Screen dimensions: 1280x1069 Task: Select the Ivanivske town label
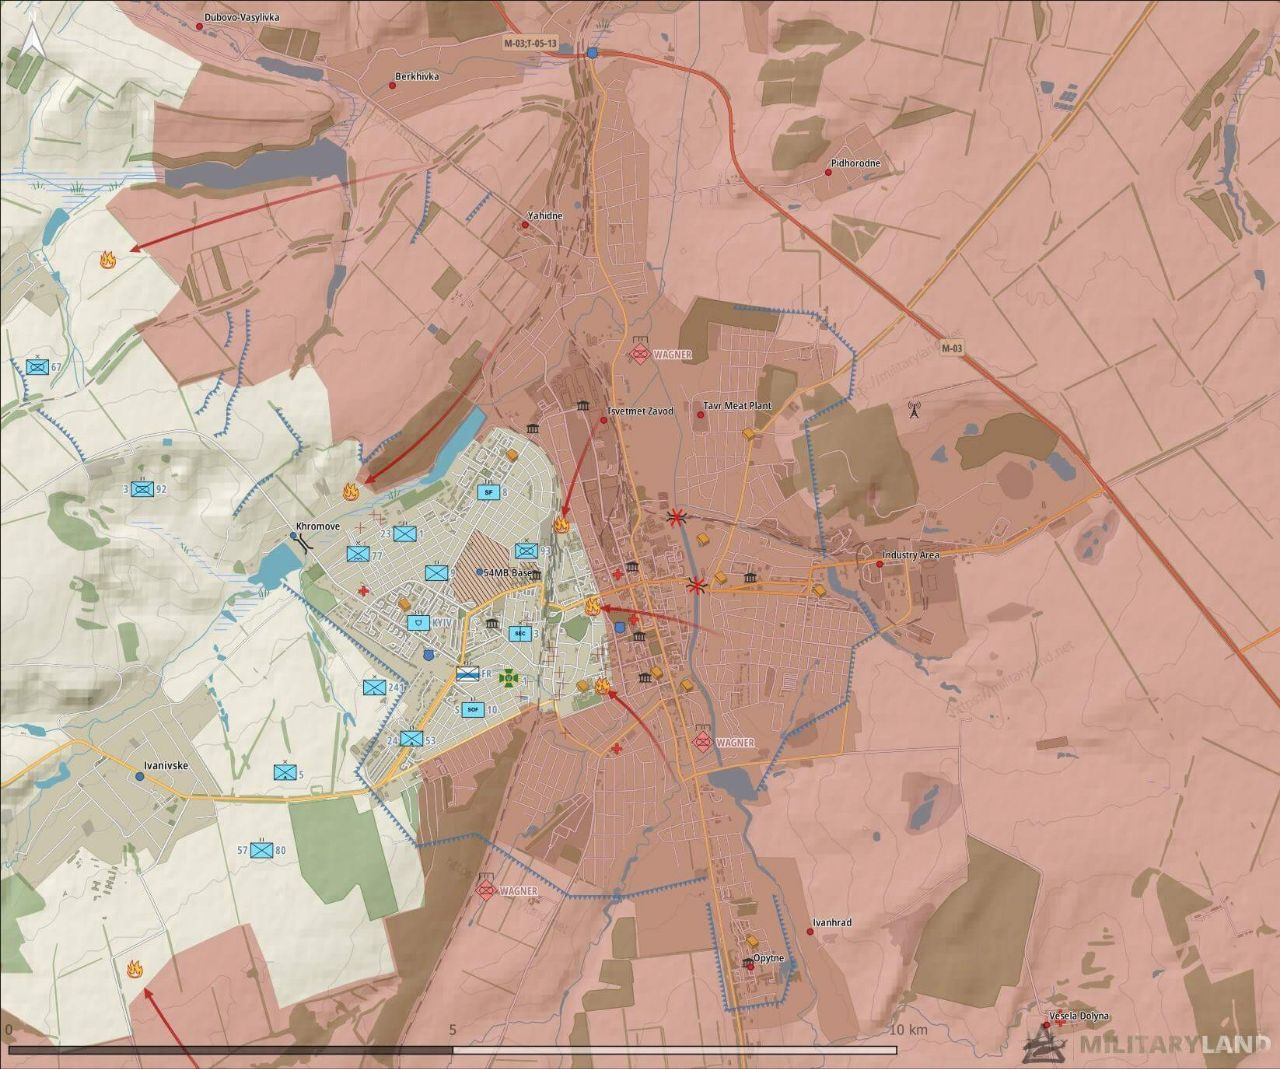tap(166, 765)
